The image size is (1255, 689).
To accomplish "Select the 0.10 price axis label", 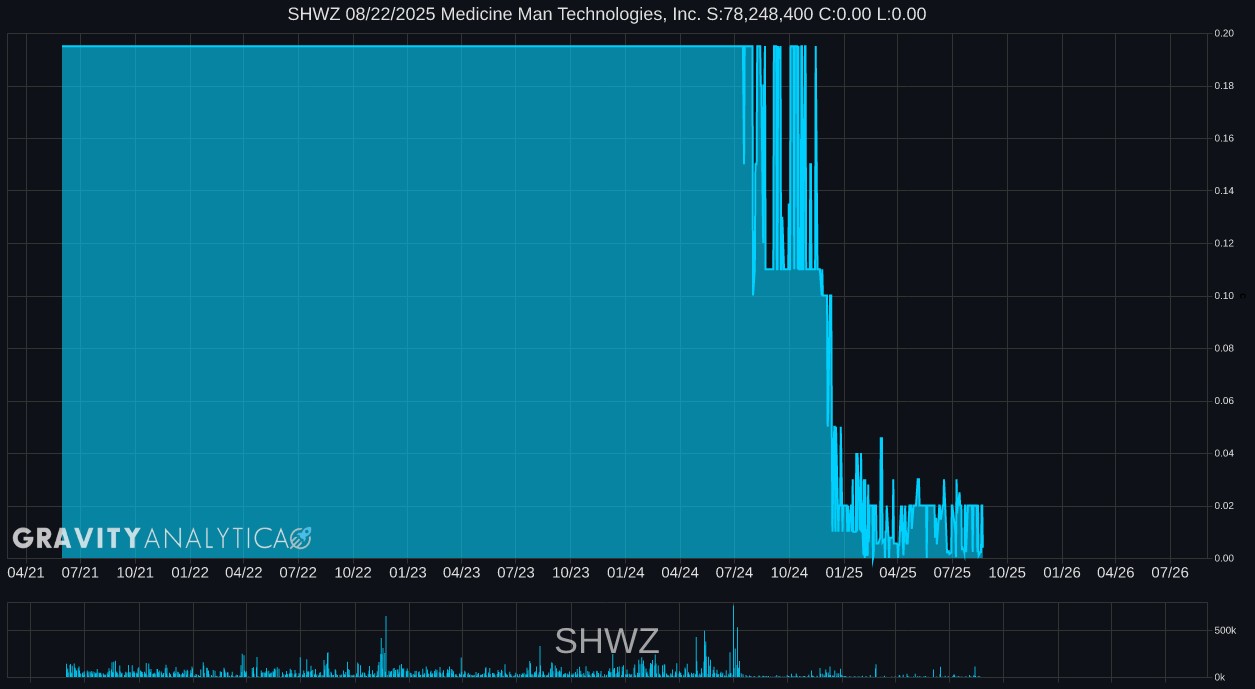I will (1224, 296).
